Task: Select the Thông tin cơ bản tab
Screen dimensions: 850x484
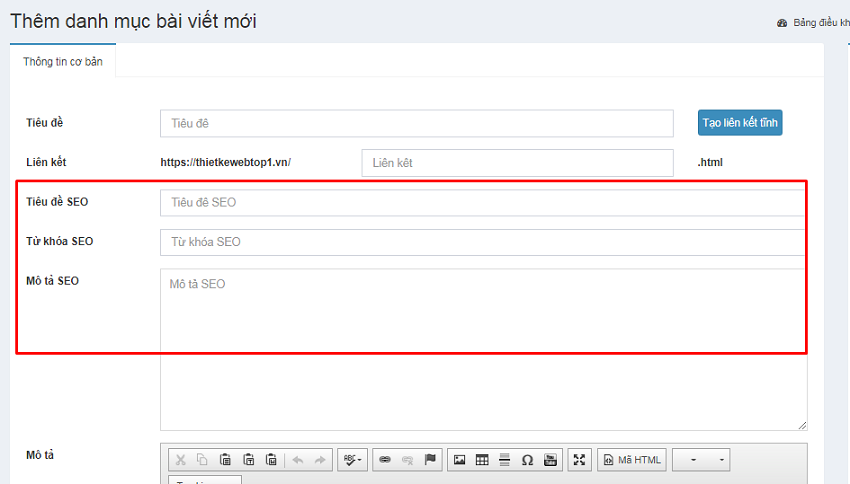Action: pyautogui.click(x=63, y=60)
